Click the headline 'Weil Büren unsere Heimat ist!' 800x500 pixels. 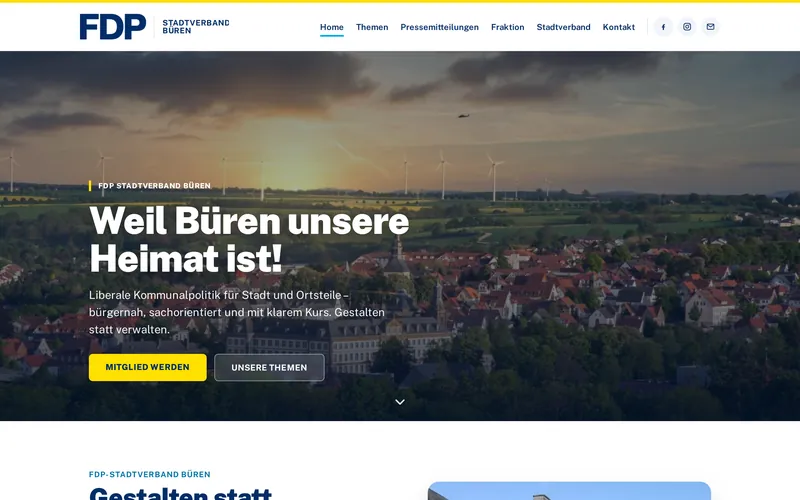pyautogui.click(x=249, y=239)
